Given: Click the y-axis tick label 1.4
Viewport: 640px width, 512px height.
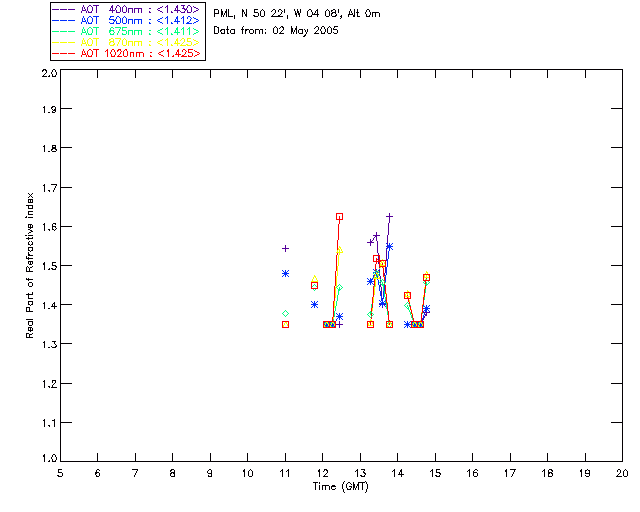Looking at the screenshot, I should coord(49,305).
